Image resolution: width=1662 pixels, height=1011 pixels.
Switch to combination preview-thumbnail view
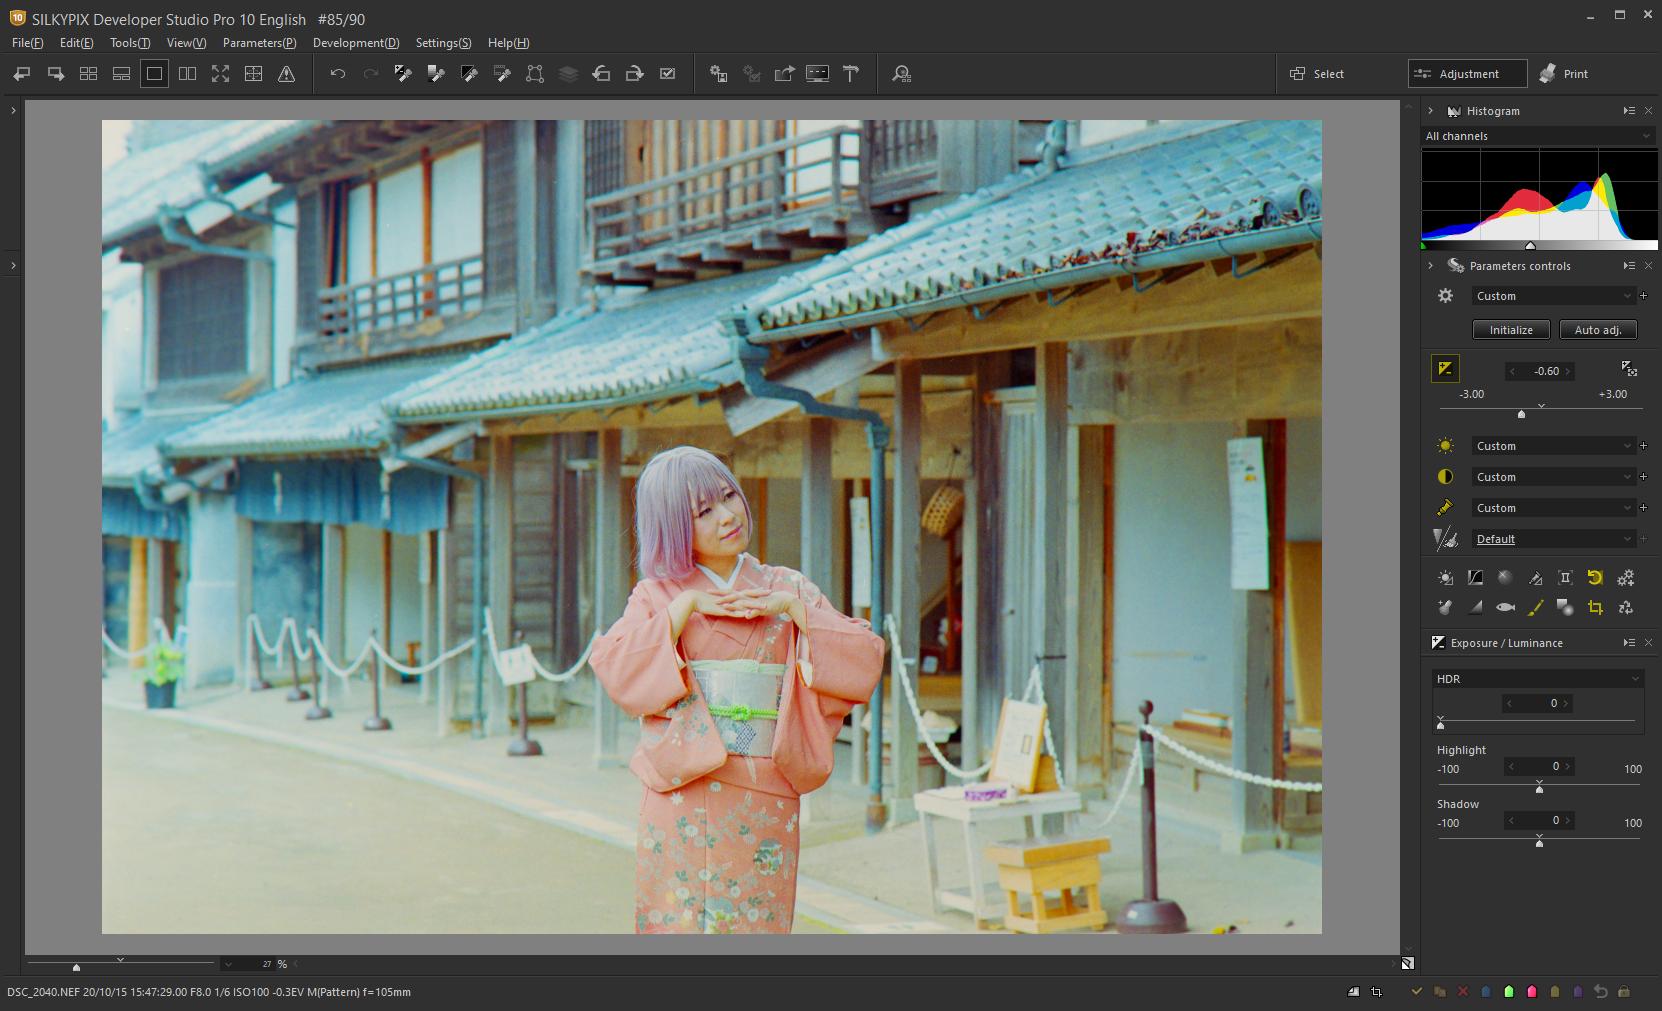[x=122, y=74]
